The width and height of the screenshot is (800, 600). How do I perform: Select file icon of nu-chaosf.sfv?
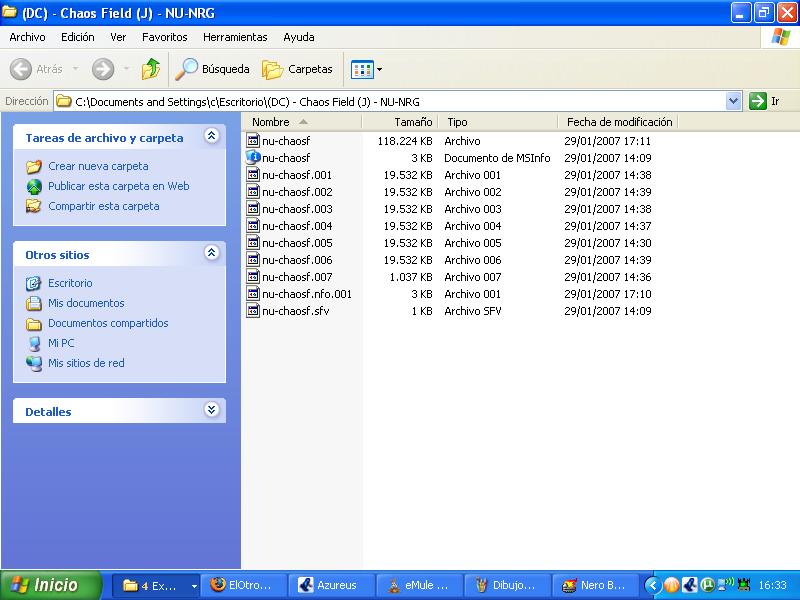tap(253, 310)
